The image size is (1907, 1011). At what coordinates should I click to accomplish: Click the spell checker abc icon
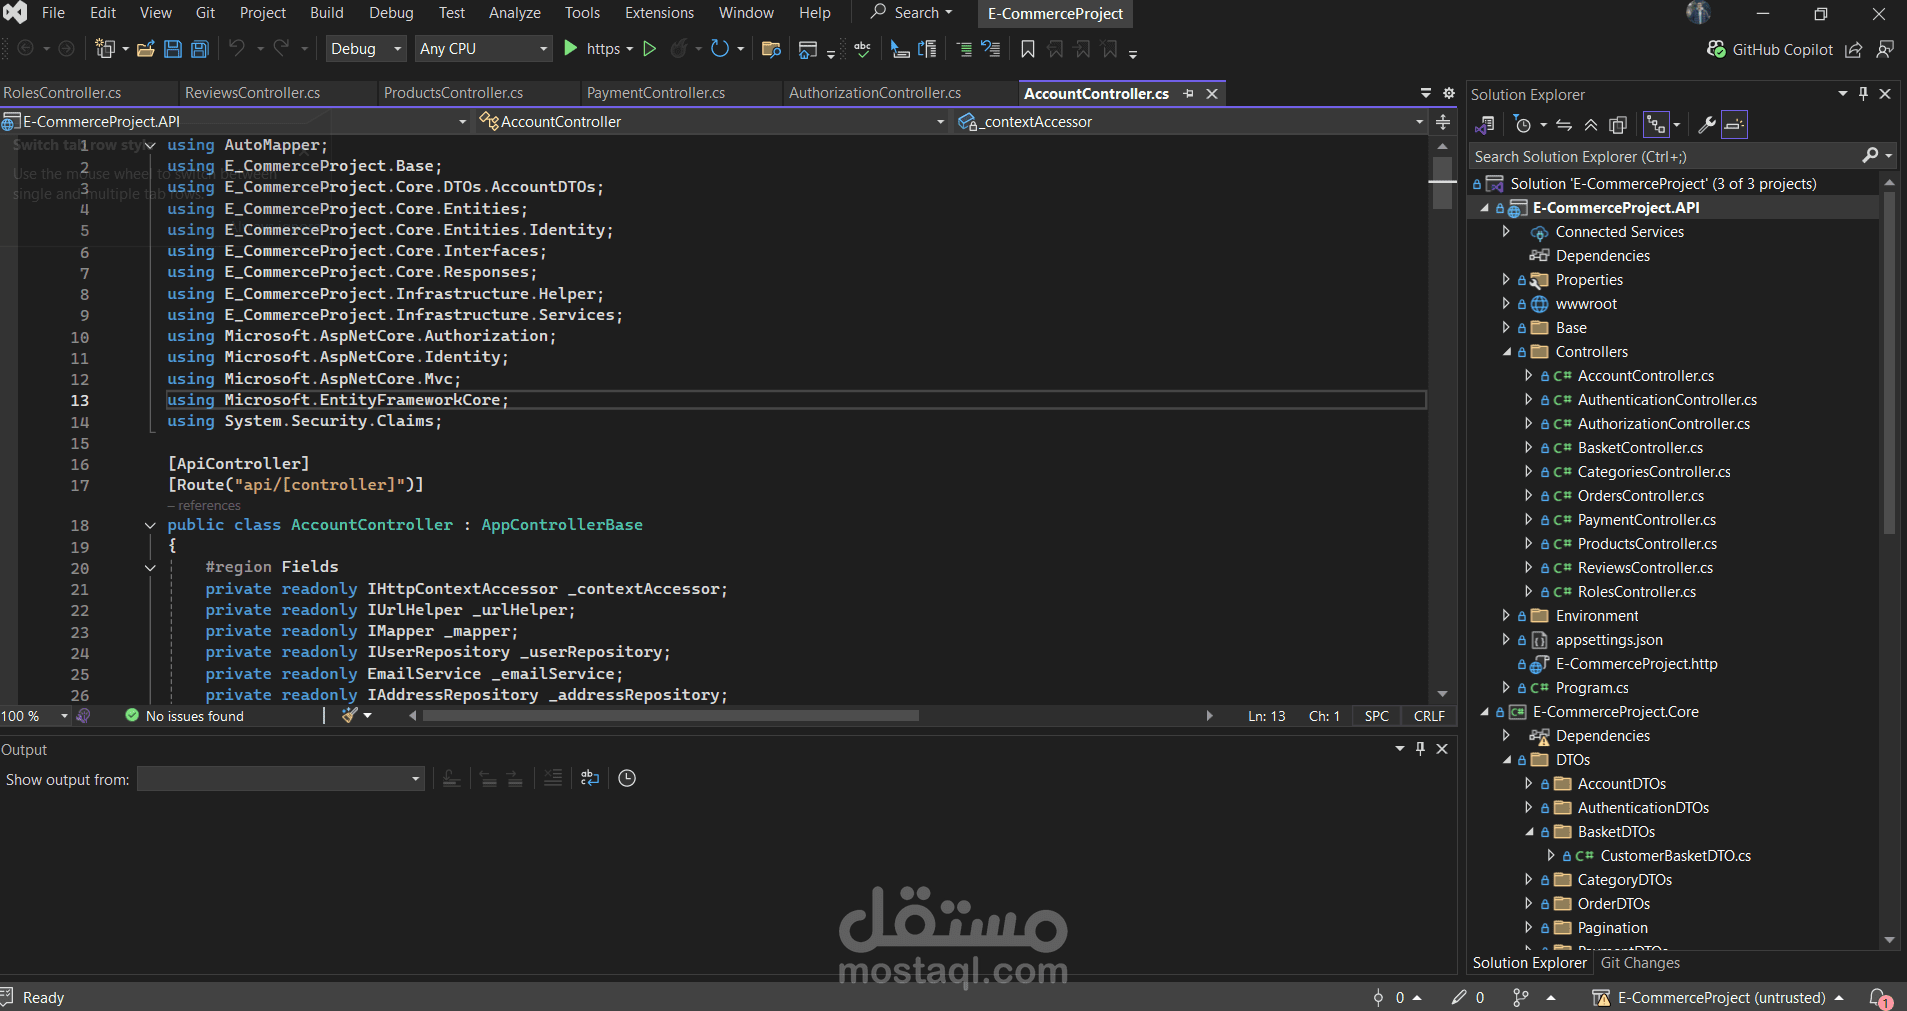coord(862,49)
